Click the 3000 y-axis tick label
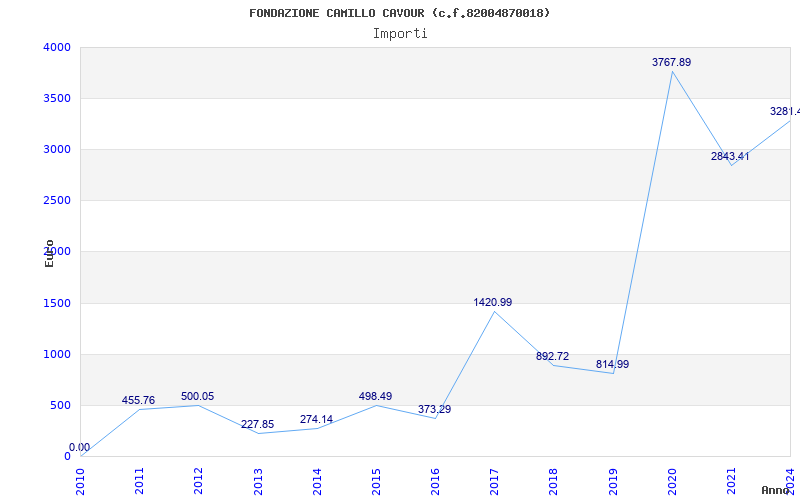This screenshot has width=800, height=500. [x=57, y=149]
